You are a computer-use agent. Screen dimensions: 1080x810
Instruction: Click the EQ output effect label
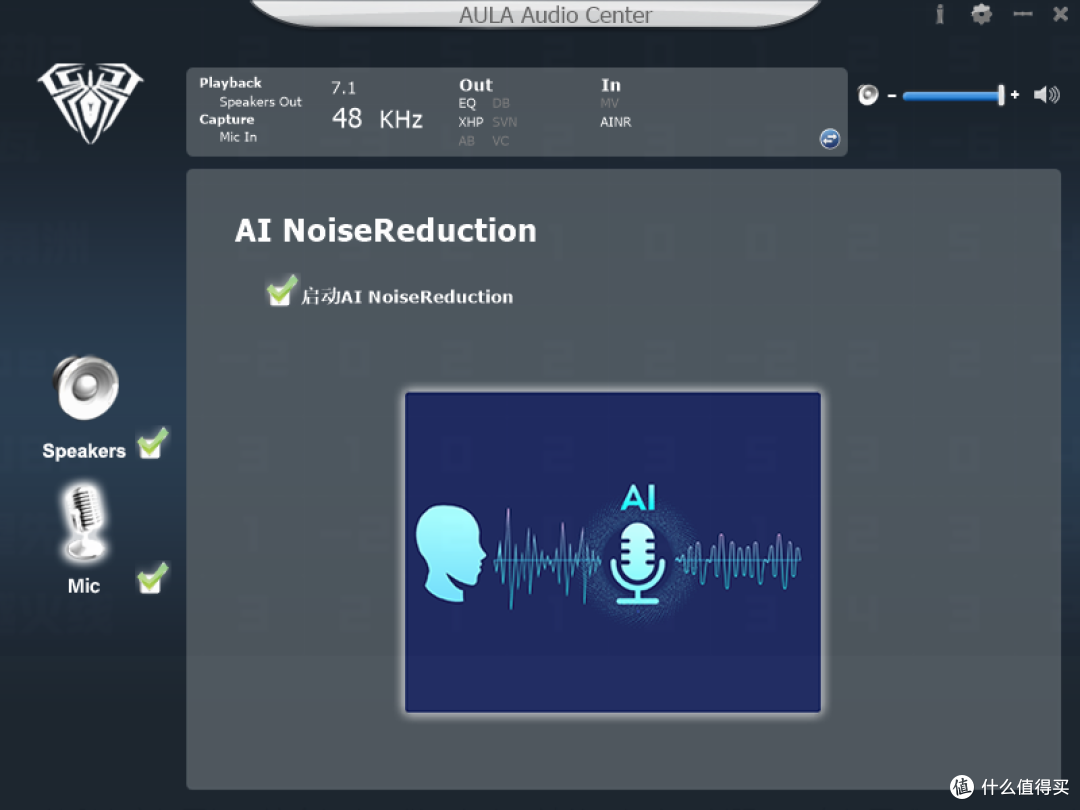467,103
